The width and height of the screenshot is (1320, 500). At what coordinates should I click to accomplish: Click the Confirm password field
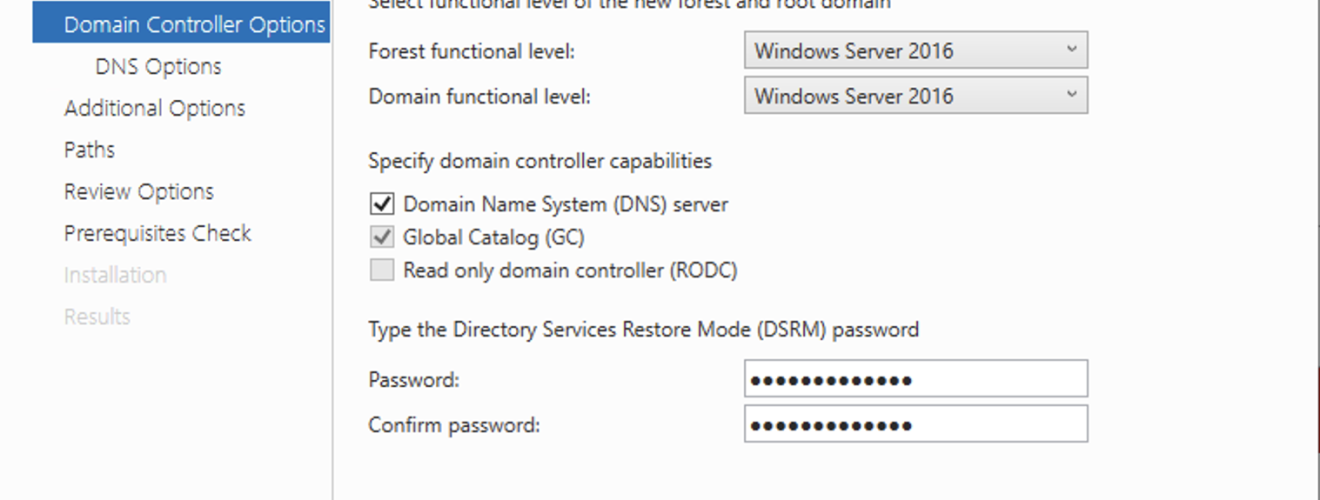click(x=915, y=424)
